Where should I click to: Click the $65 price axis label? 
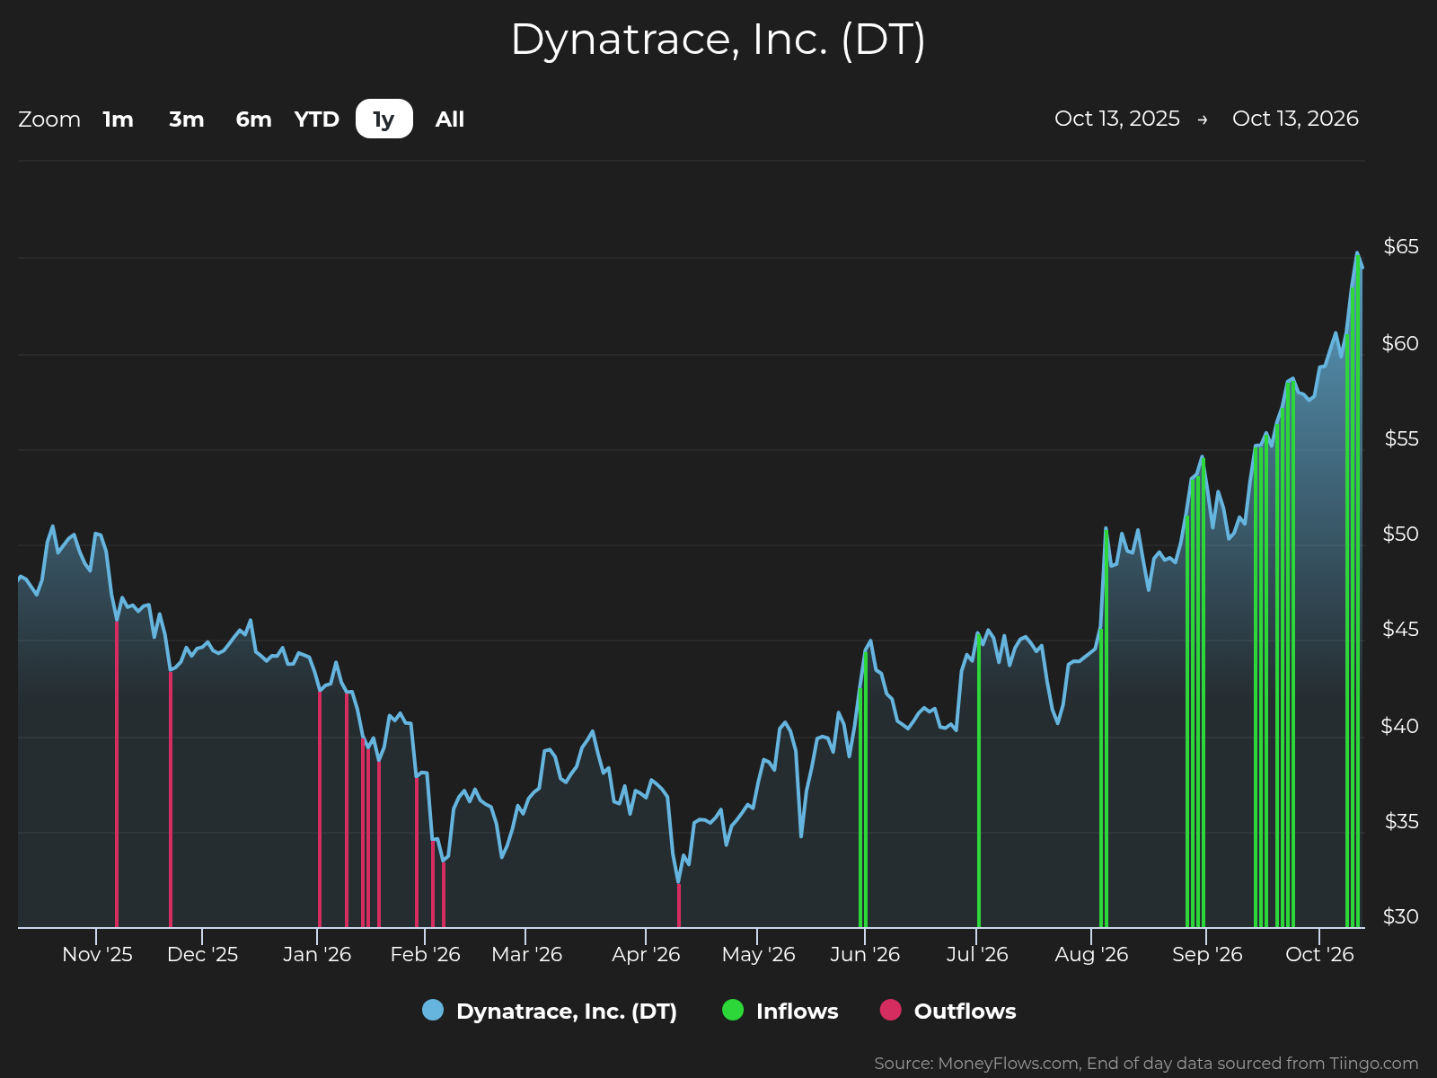tap(1400, 246)
